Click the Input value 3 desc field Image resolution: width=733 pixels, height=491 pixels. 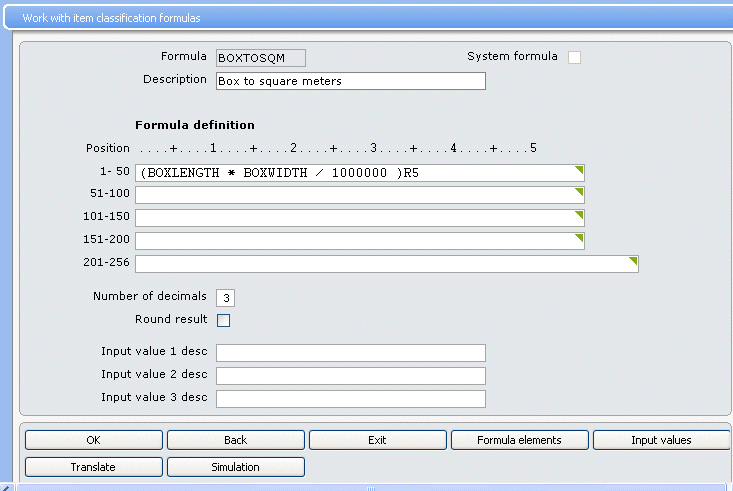pos(350,399)
